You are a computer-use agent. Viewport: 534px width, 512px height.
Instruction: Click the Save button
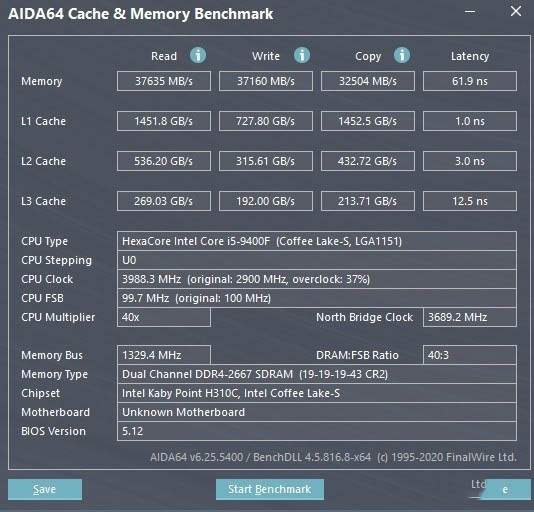(45, 490)
